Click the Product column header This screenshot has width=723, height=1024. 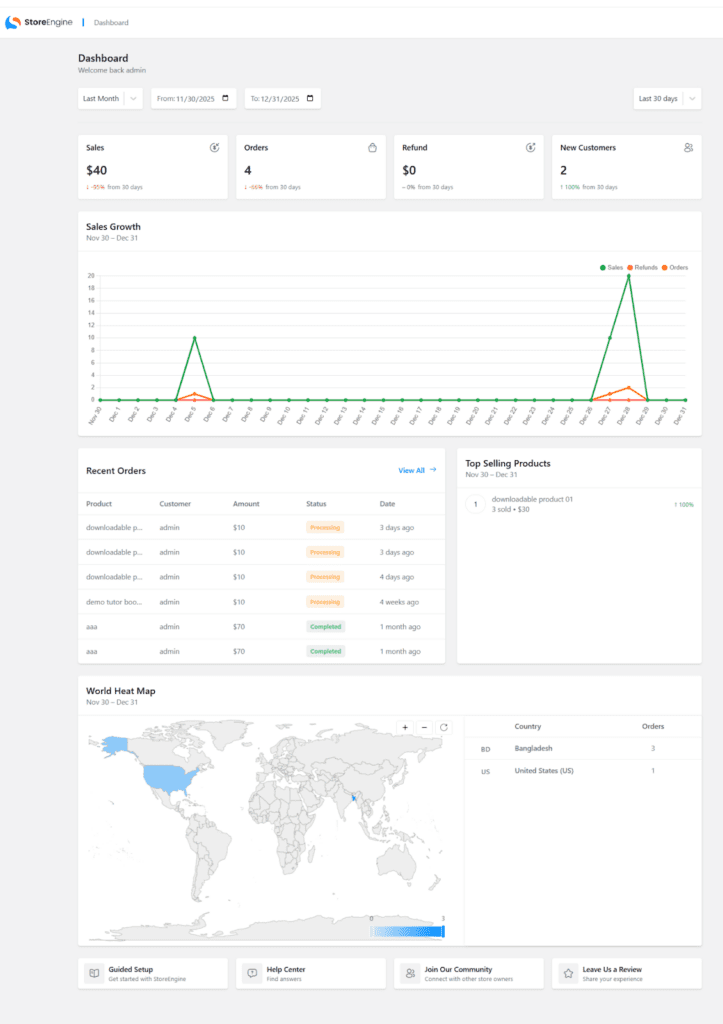coord(99,504)
